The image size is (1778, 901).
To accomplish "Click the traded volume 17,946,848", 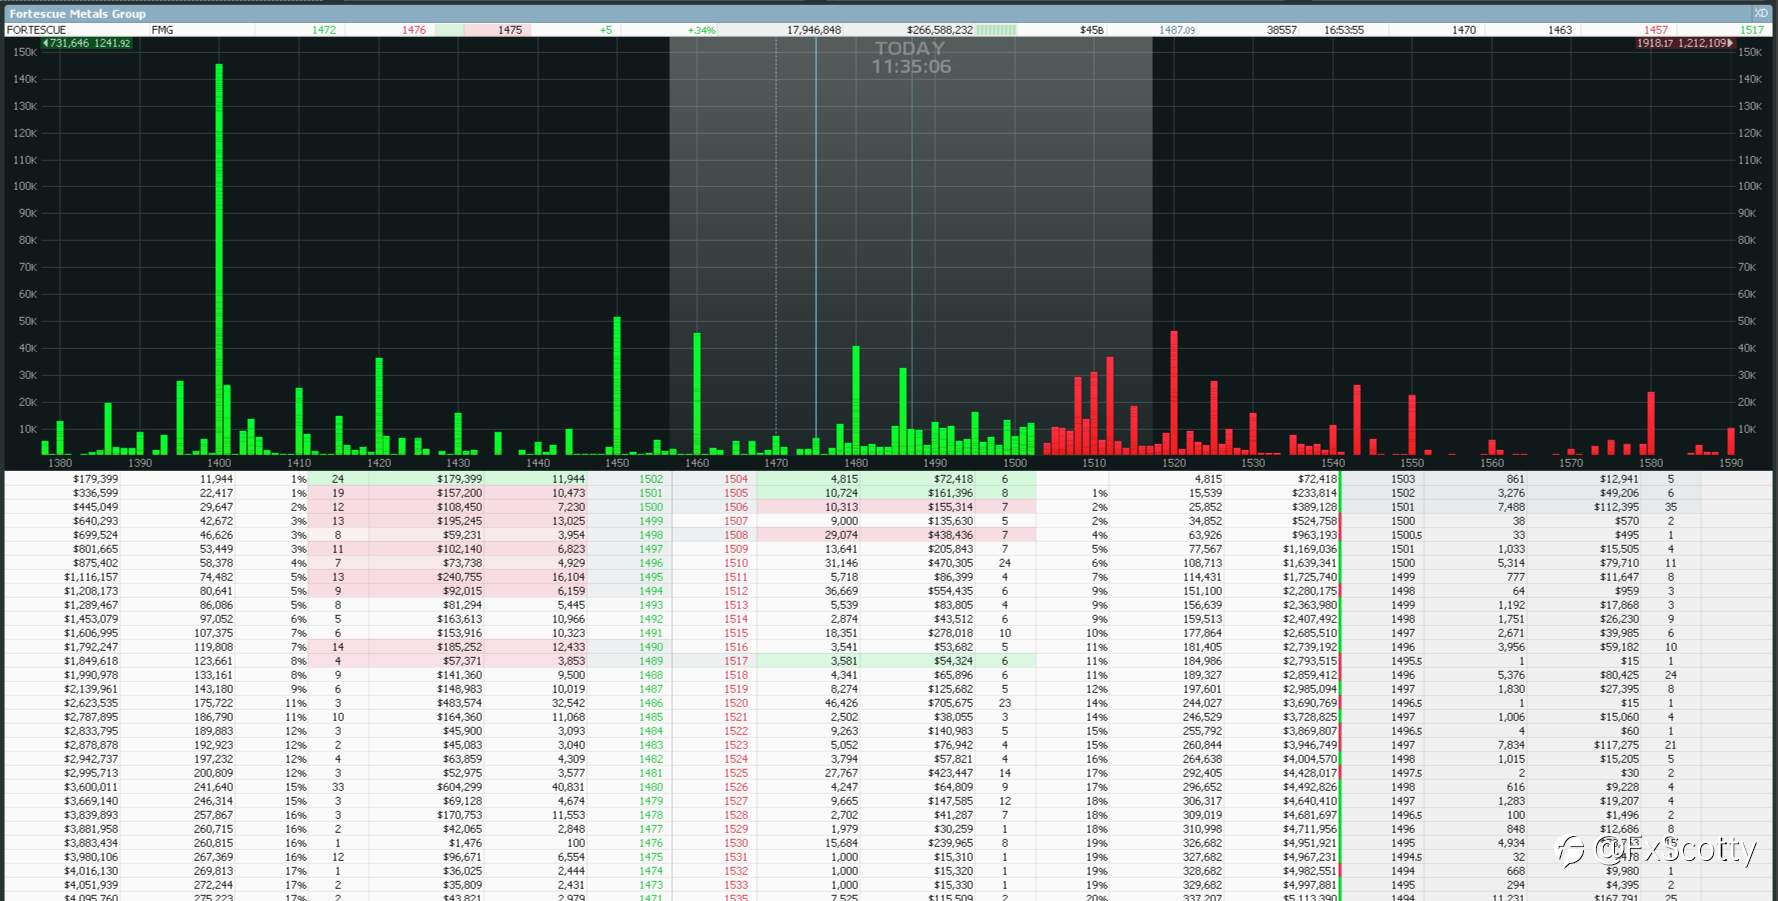I will [813, 30].
